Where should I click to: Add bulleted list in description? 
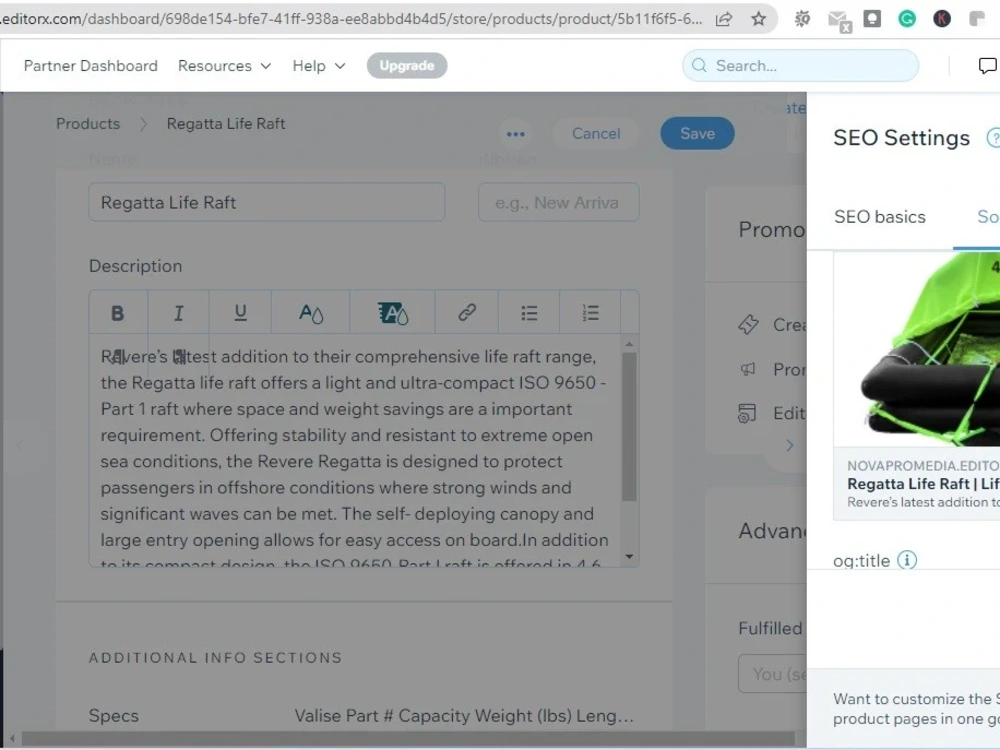529,312
